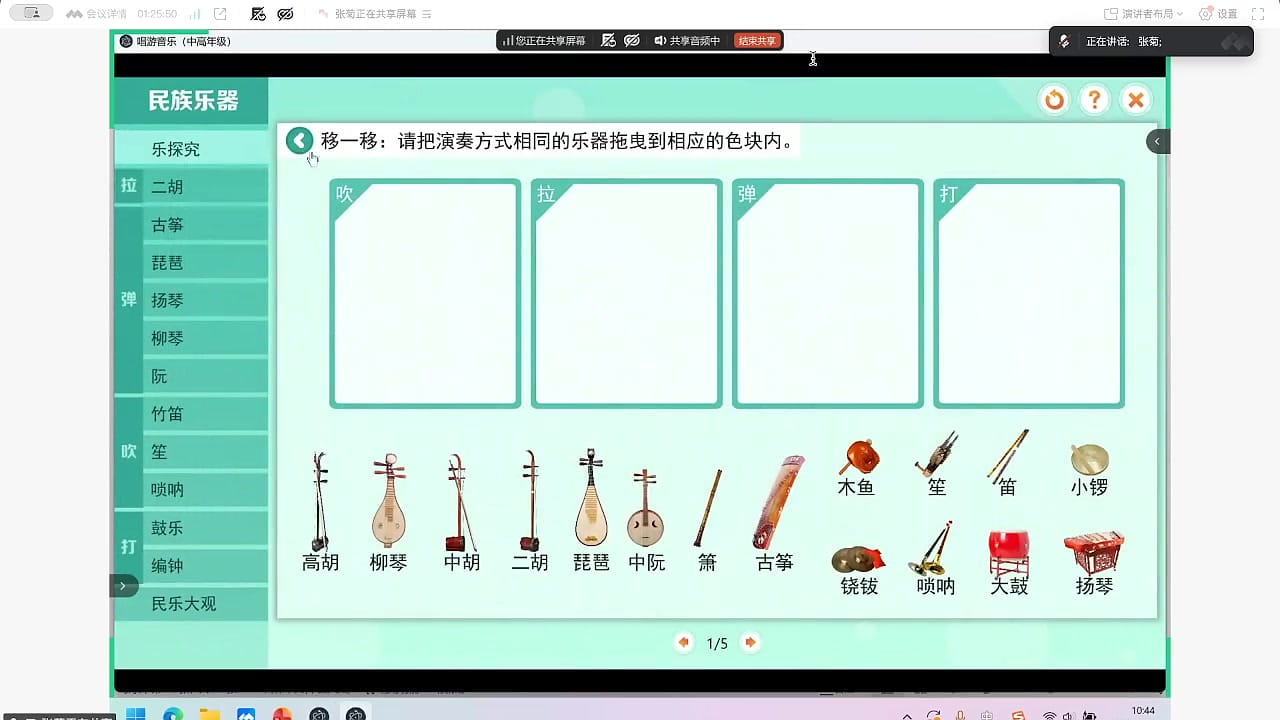Toggle 共享音频中 audio sharing
Screen dimensions: 1280x720
pos(687,41)
